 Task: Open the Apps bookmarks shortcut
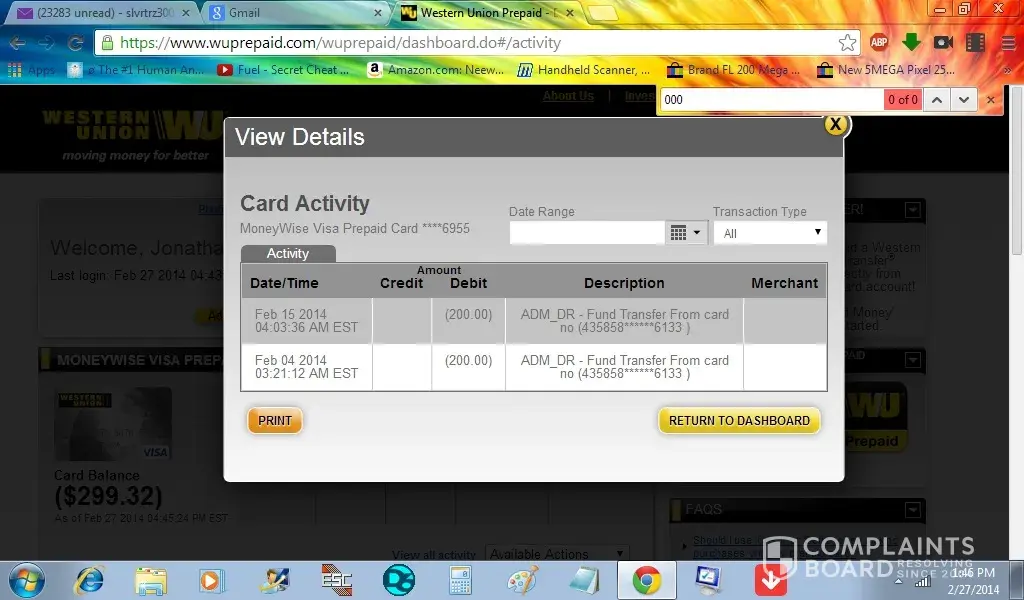31,70
